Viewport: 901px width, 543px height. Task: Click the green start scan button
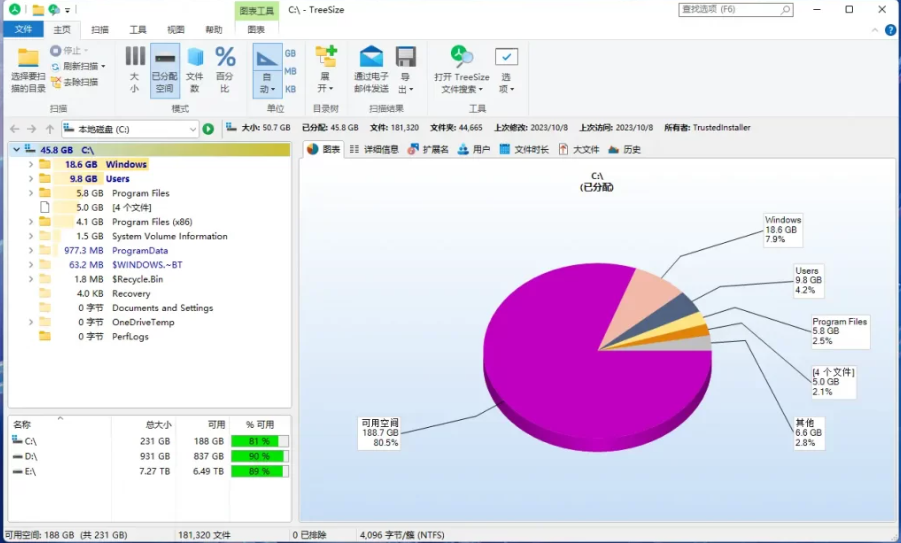[x=209, y=129]
